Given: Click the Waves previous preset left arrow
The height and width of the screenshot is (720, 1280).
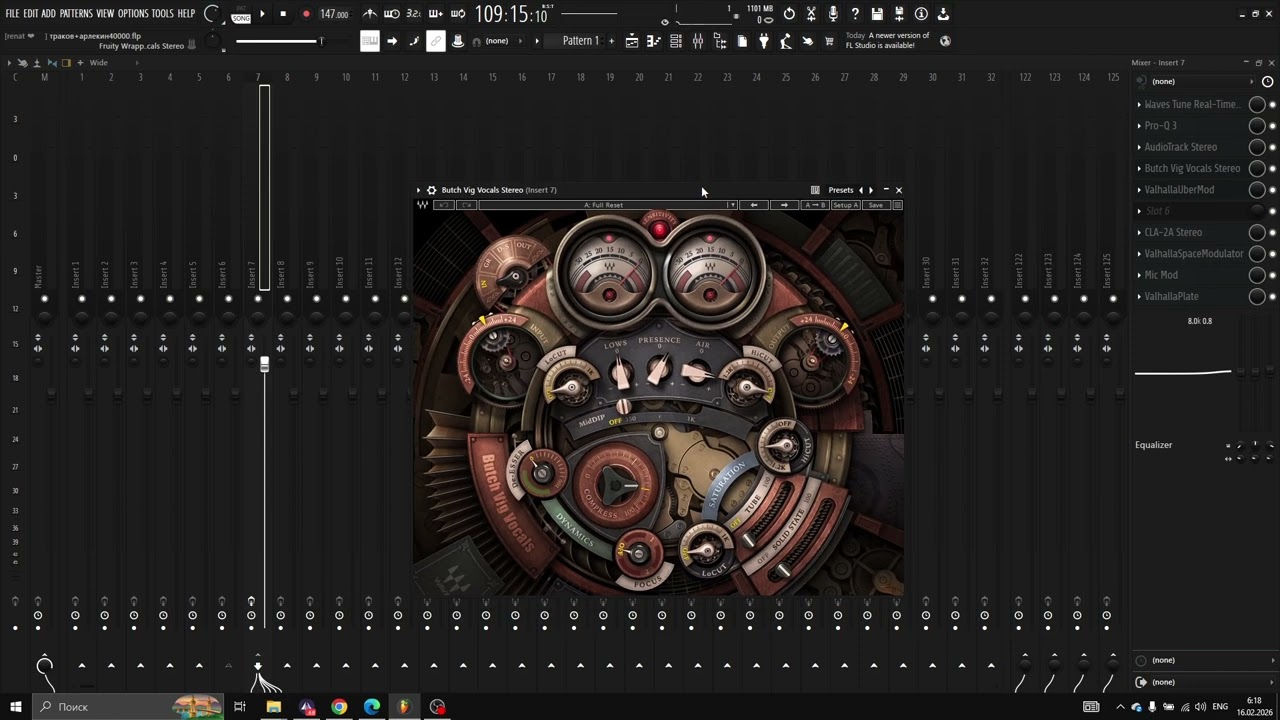Looking at the screenshot, I should pos(754,205).
